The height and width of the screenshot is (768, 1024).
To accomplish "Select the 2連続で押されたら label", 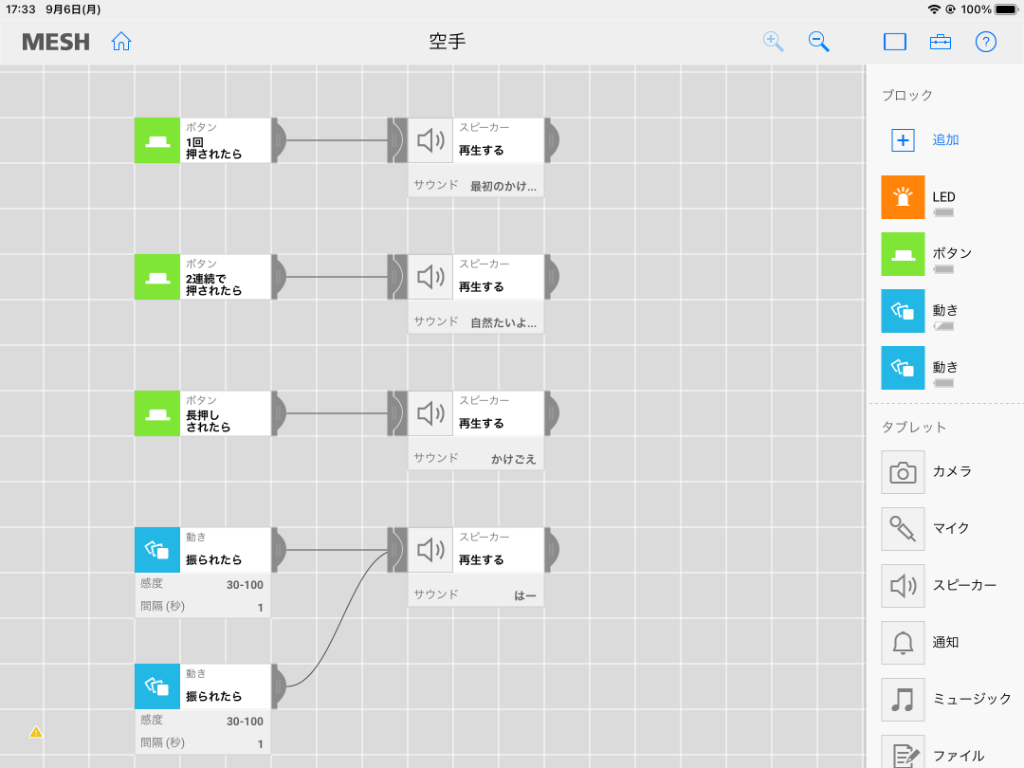I will click(214, 285).
